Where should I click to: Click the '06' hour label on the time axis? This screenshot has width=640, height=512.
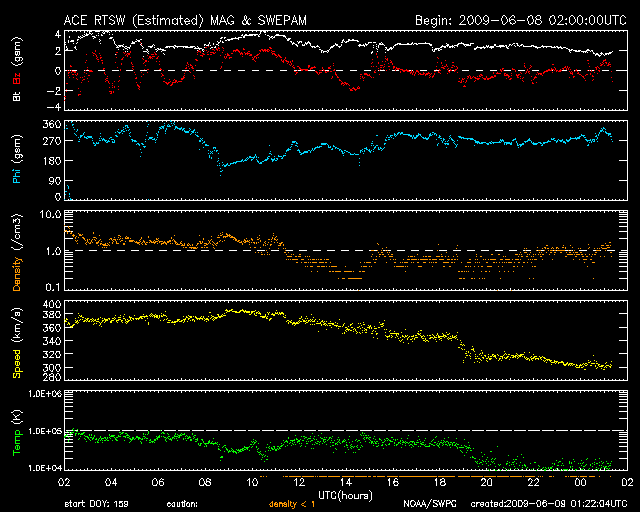158,483
